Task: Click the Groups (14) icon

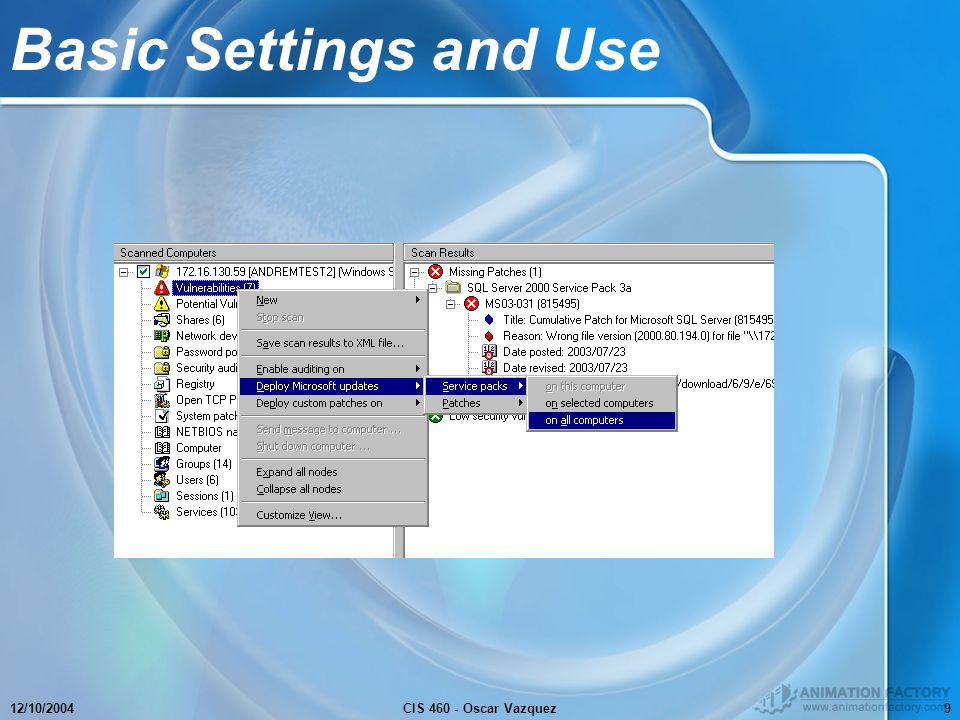Action: coord(162,463)
